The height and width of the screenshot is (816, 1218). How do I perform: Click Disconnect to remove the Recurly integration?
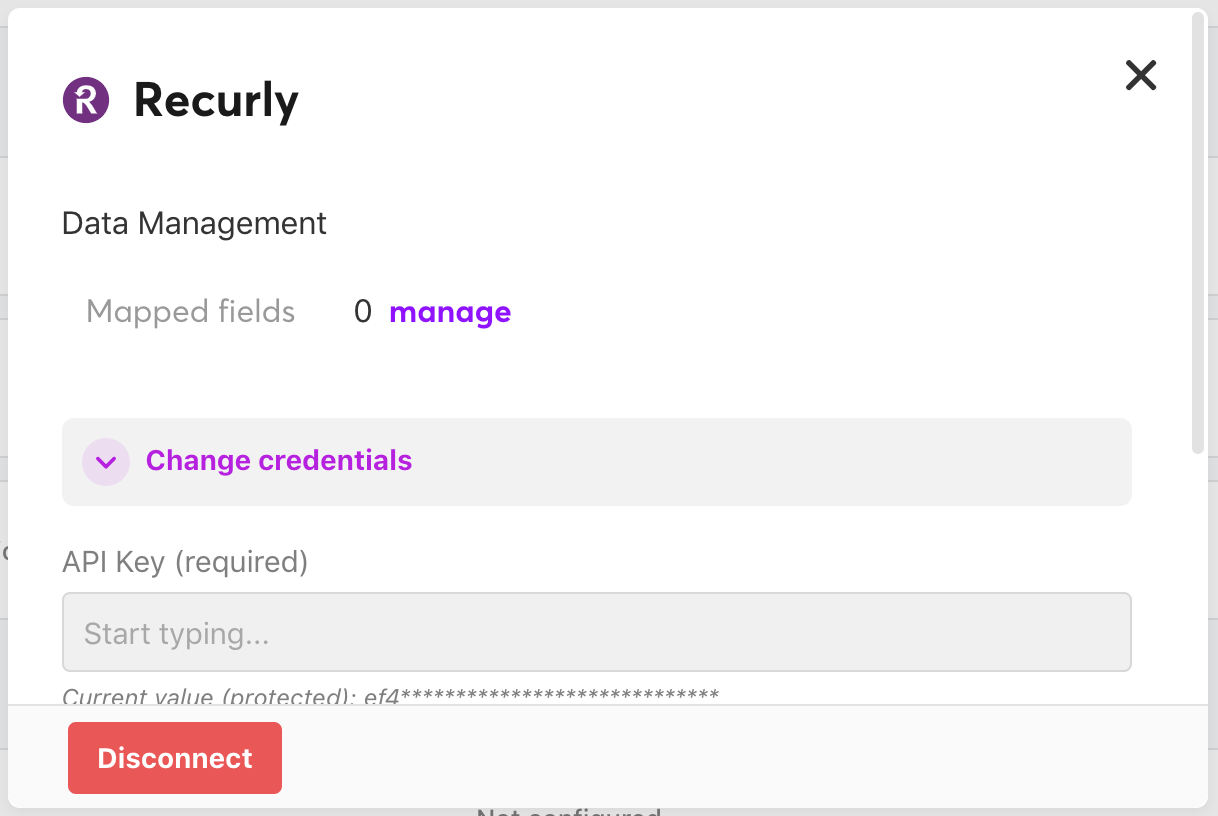coord(174,758)
